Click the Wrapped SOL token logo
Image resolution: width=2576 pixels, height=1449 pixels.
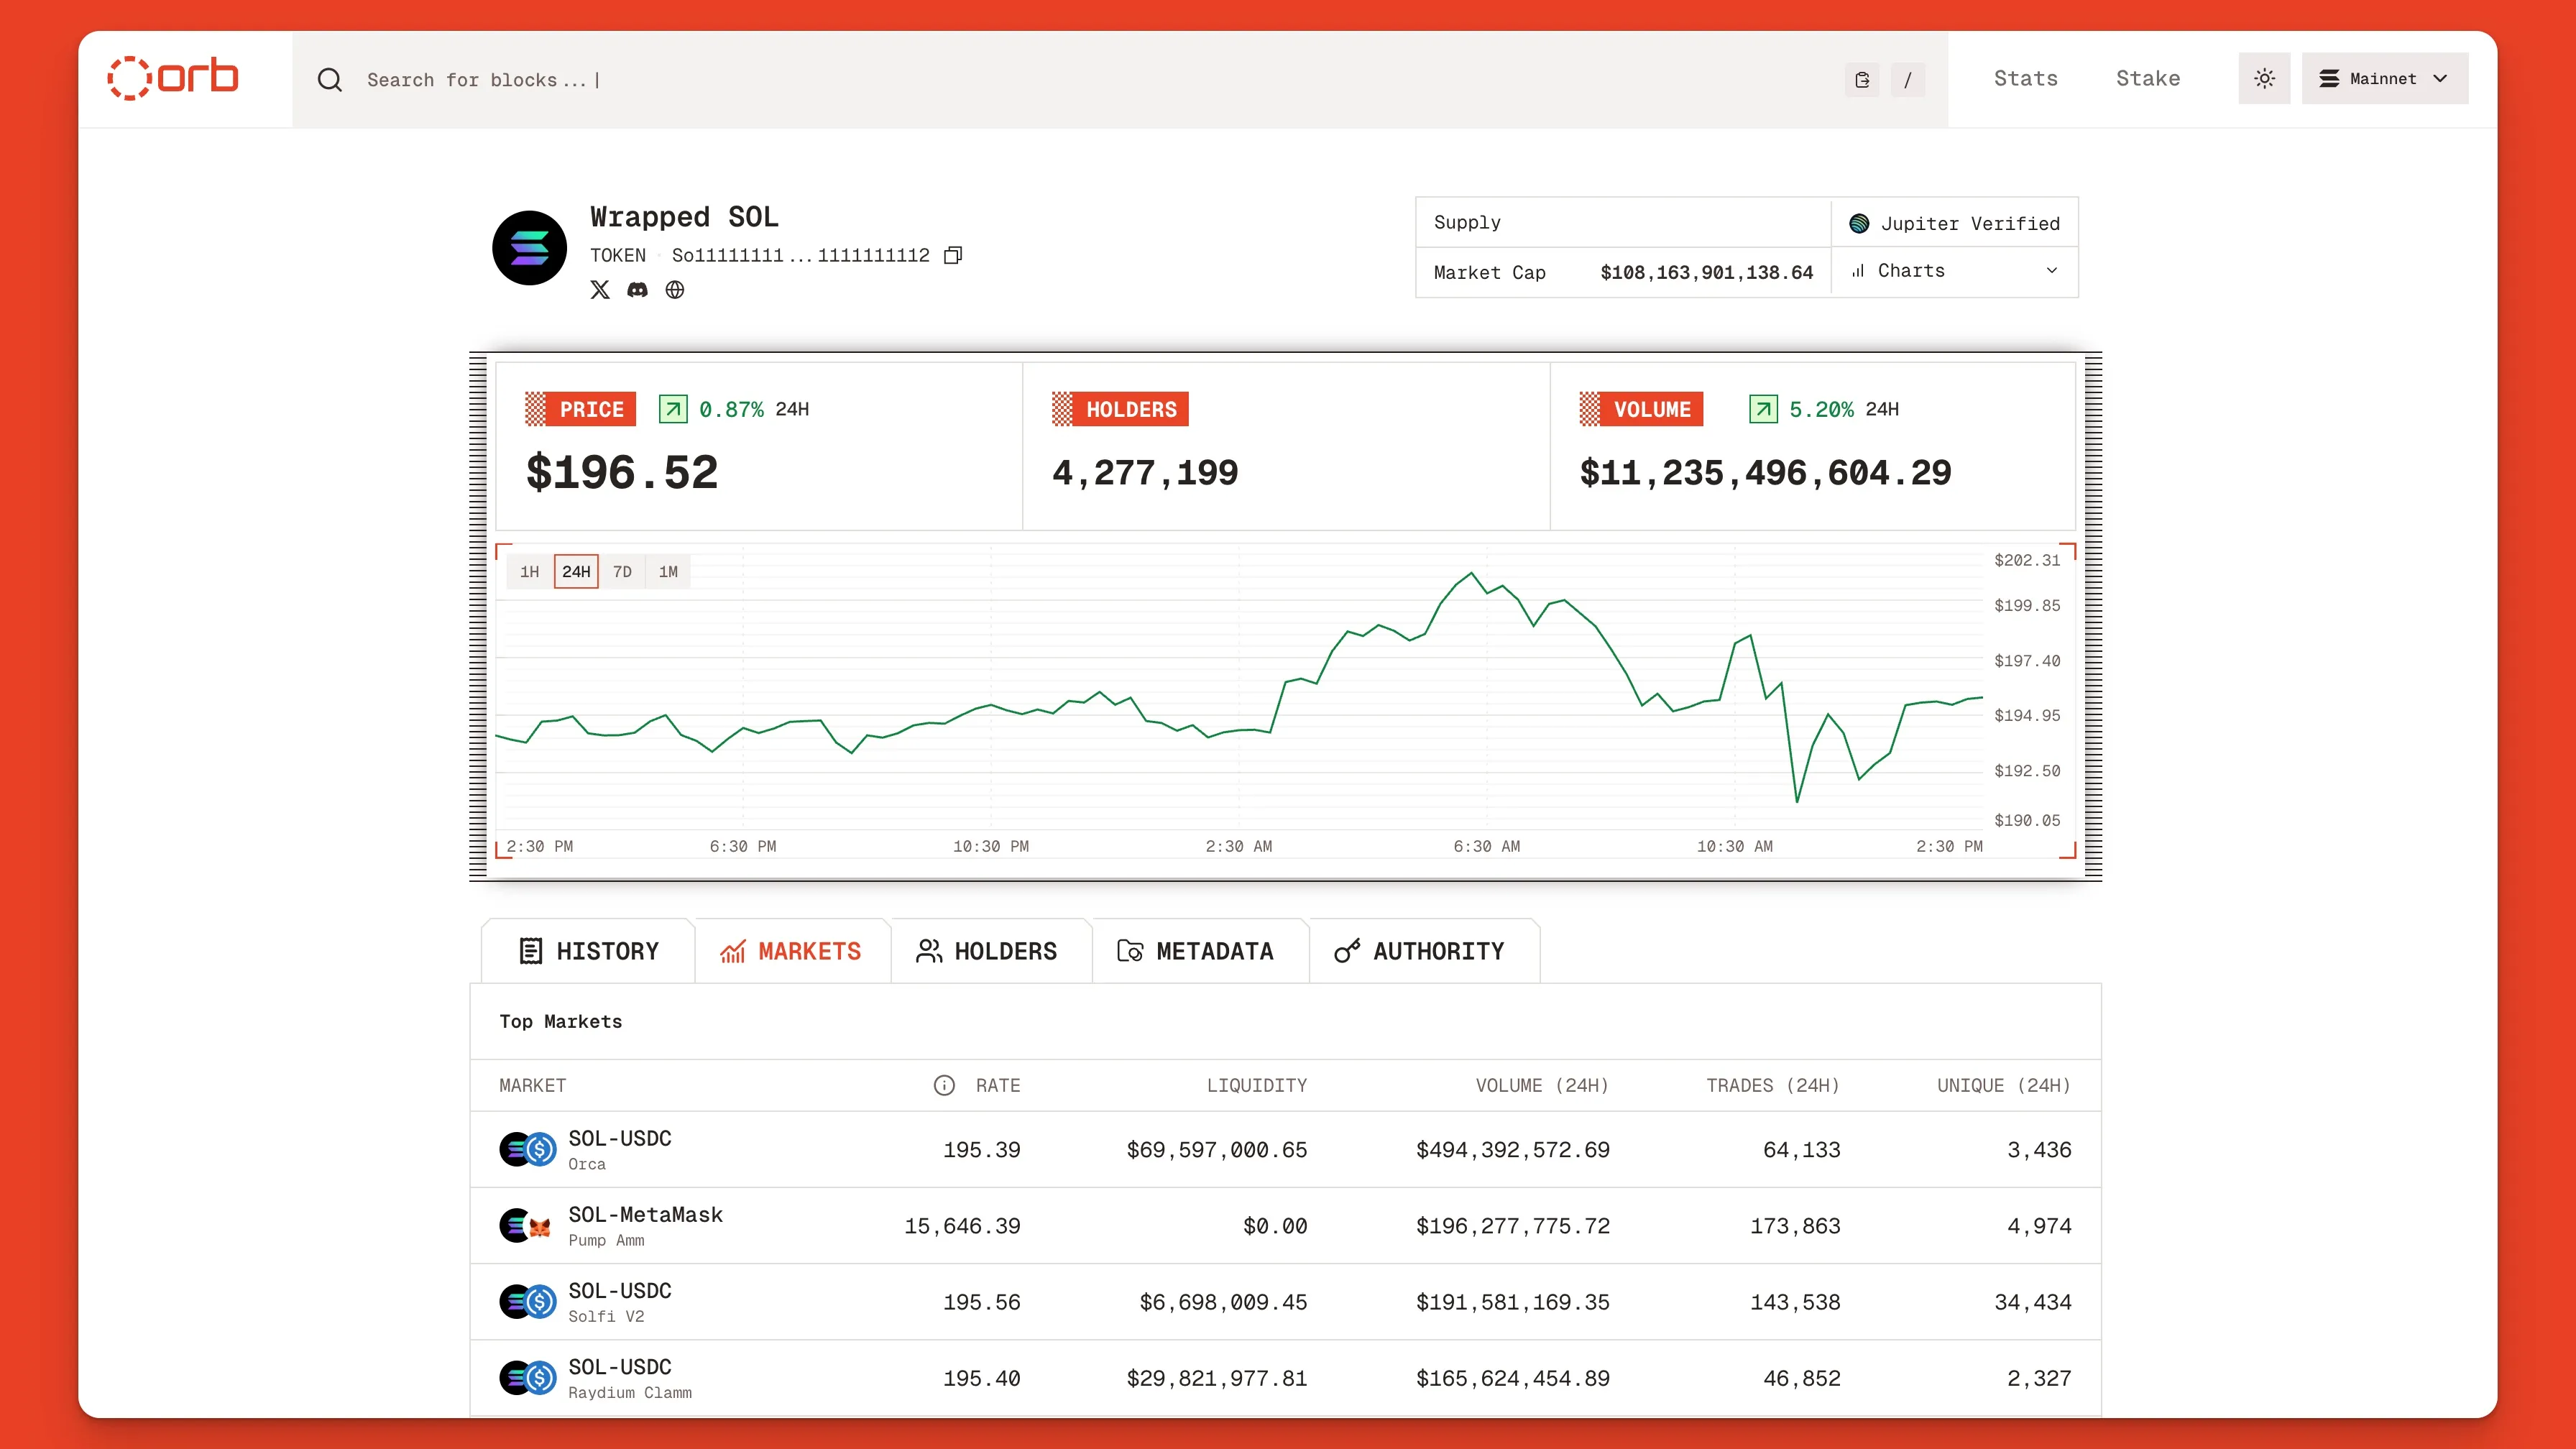(x=530, y=248)
